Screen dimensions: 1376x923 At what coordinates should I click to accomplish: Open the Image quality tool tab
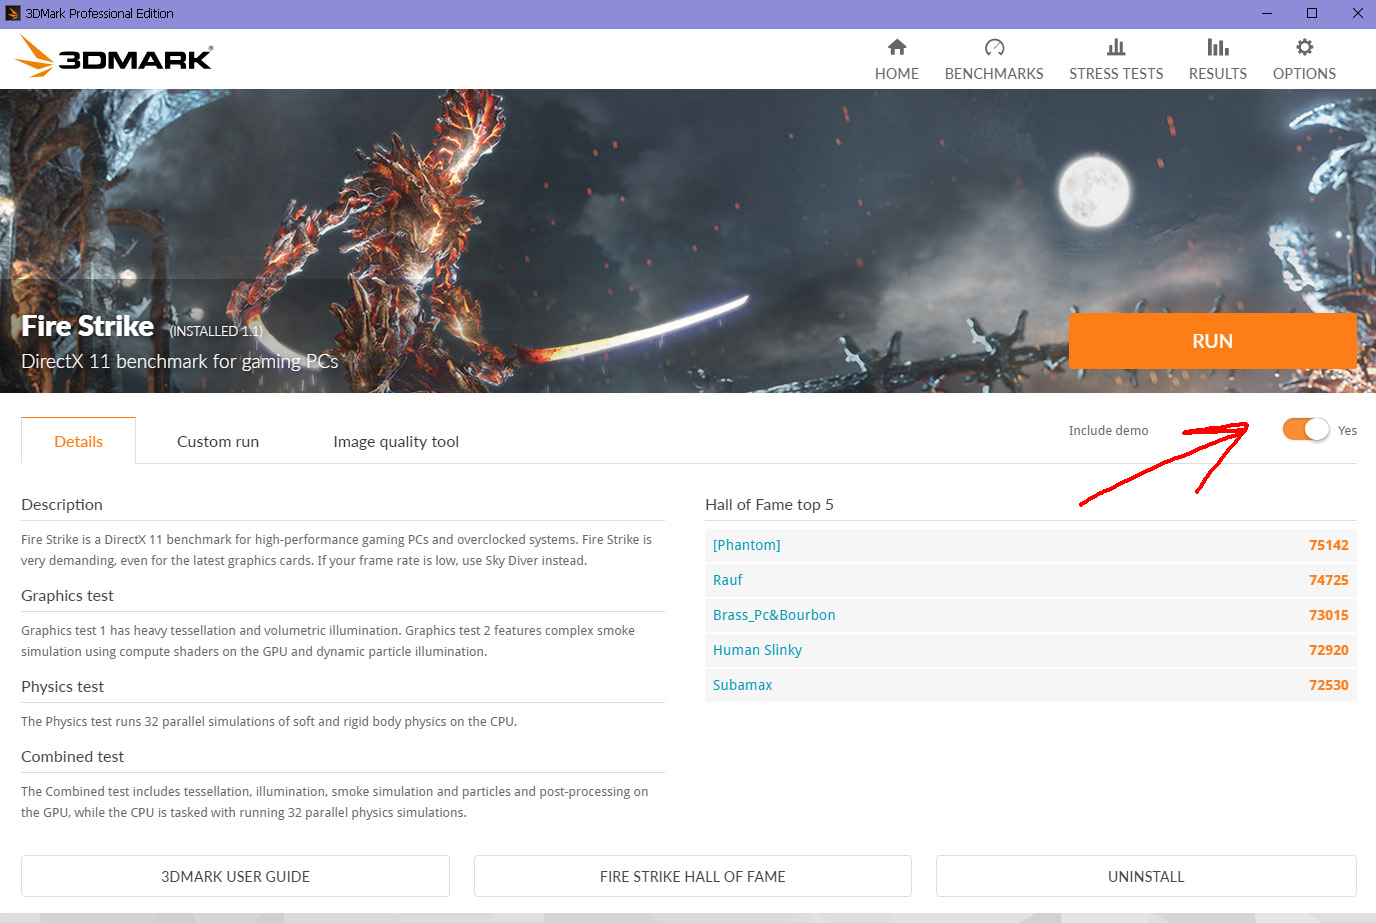pyautogui.click(x=396, y=441)
